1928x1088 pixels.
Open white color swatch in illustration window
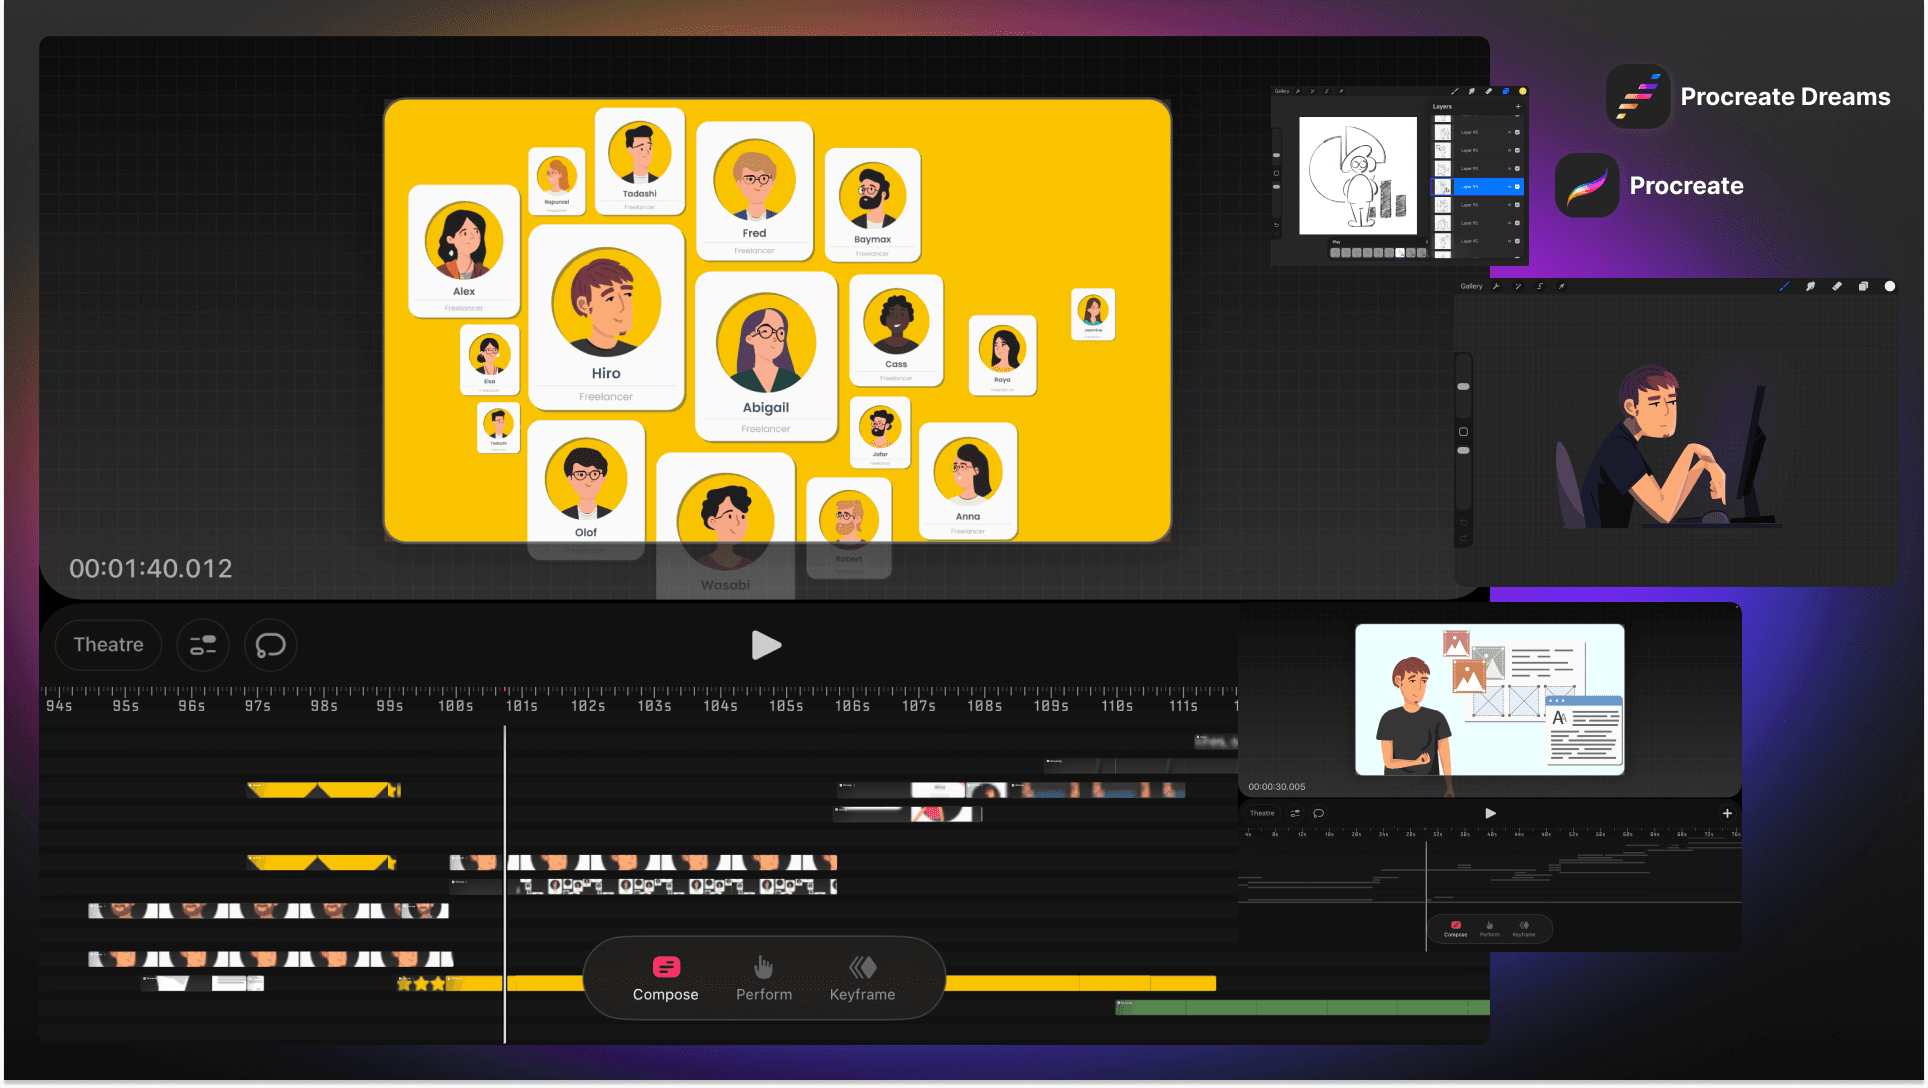pyautogui.click(x=1890, y=286)
